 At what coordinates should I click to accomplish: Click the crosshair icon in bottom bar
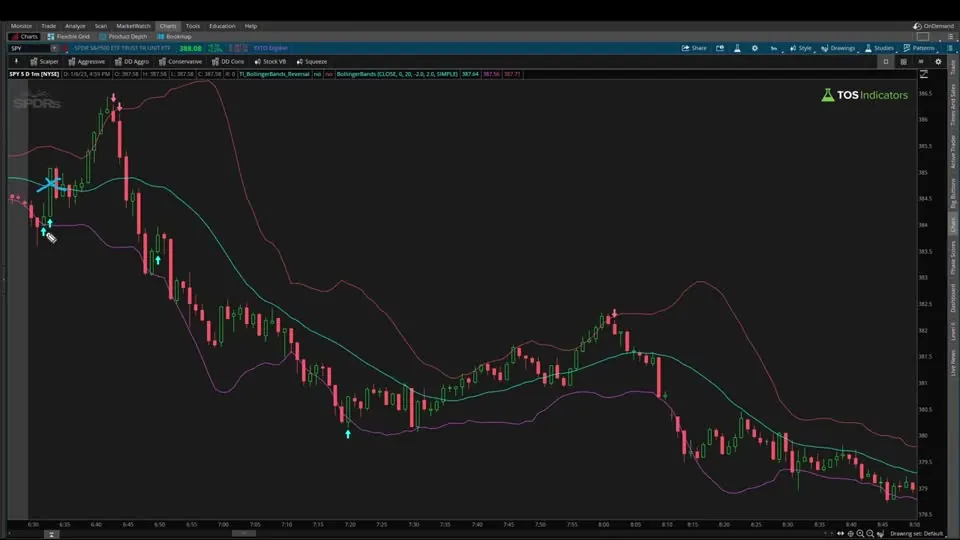coord(850,534)
